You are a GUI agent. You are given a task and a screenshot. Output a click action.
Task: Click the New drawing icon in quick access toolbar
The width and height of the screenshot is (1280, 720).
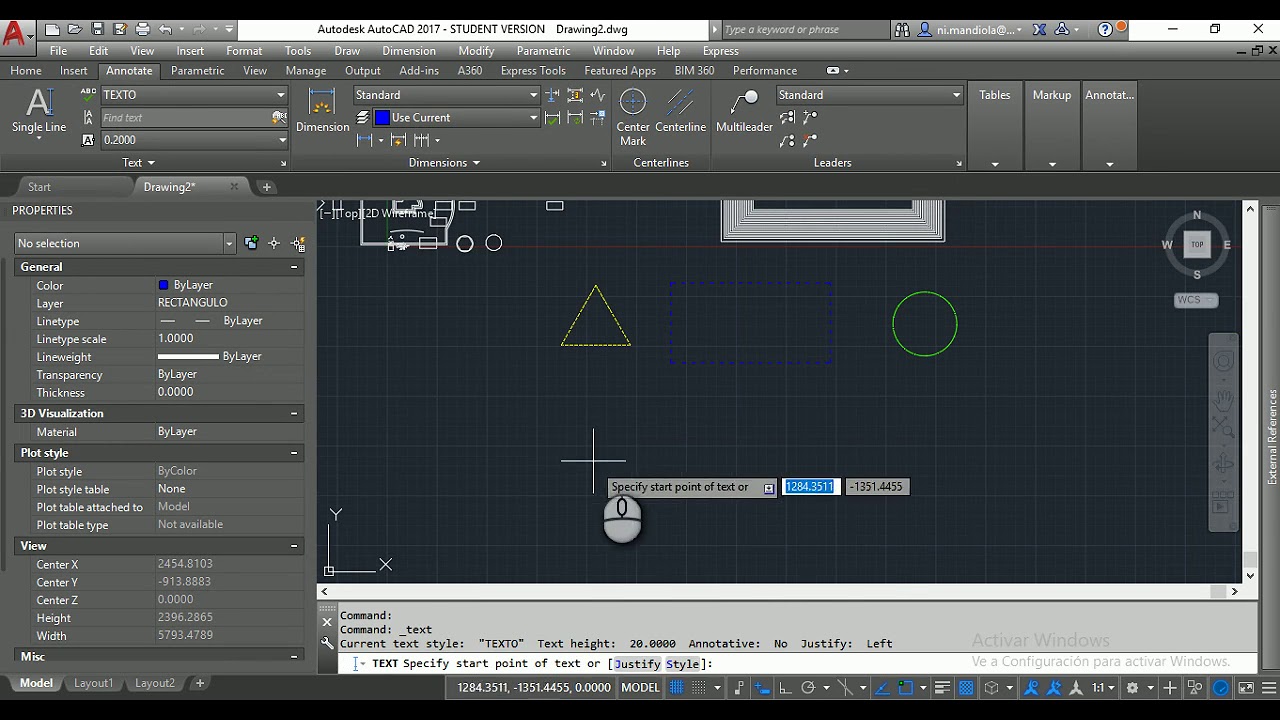(x=53, y=29)
